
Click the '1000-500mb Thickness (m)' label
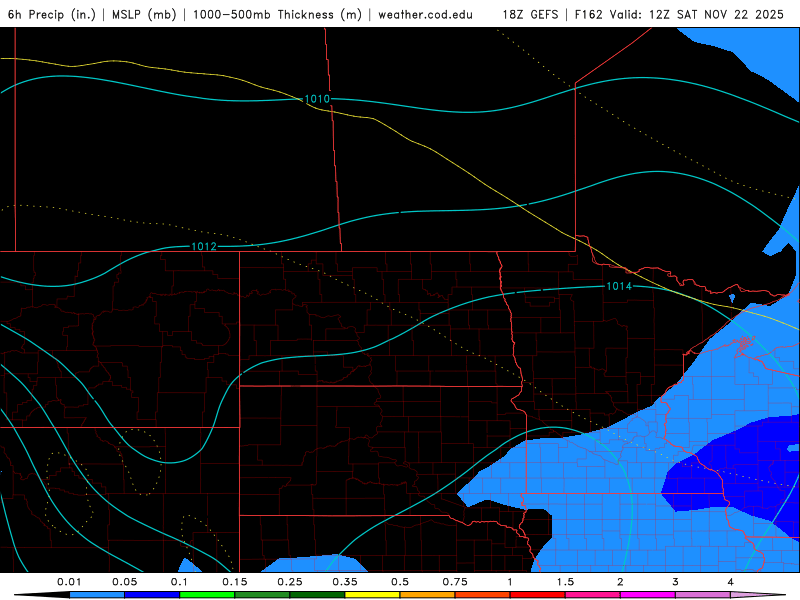coord(277,14)
